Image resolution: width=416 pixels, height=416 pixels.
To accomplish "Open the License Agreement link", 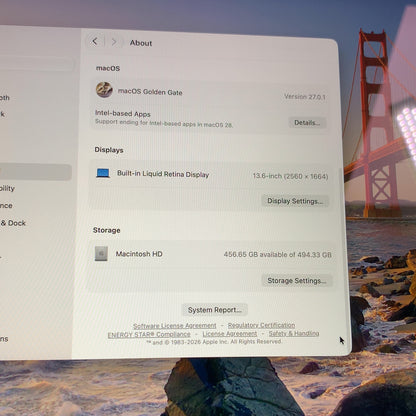I will point(230,334).
